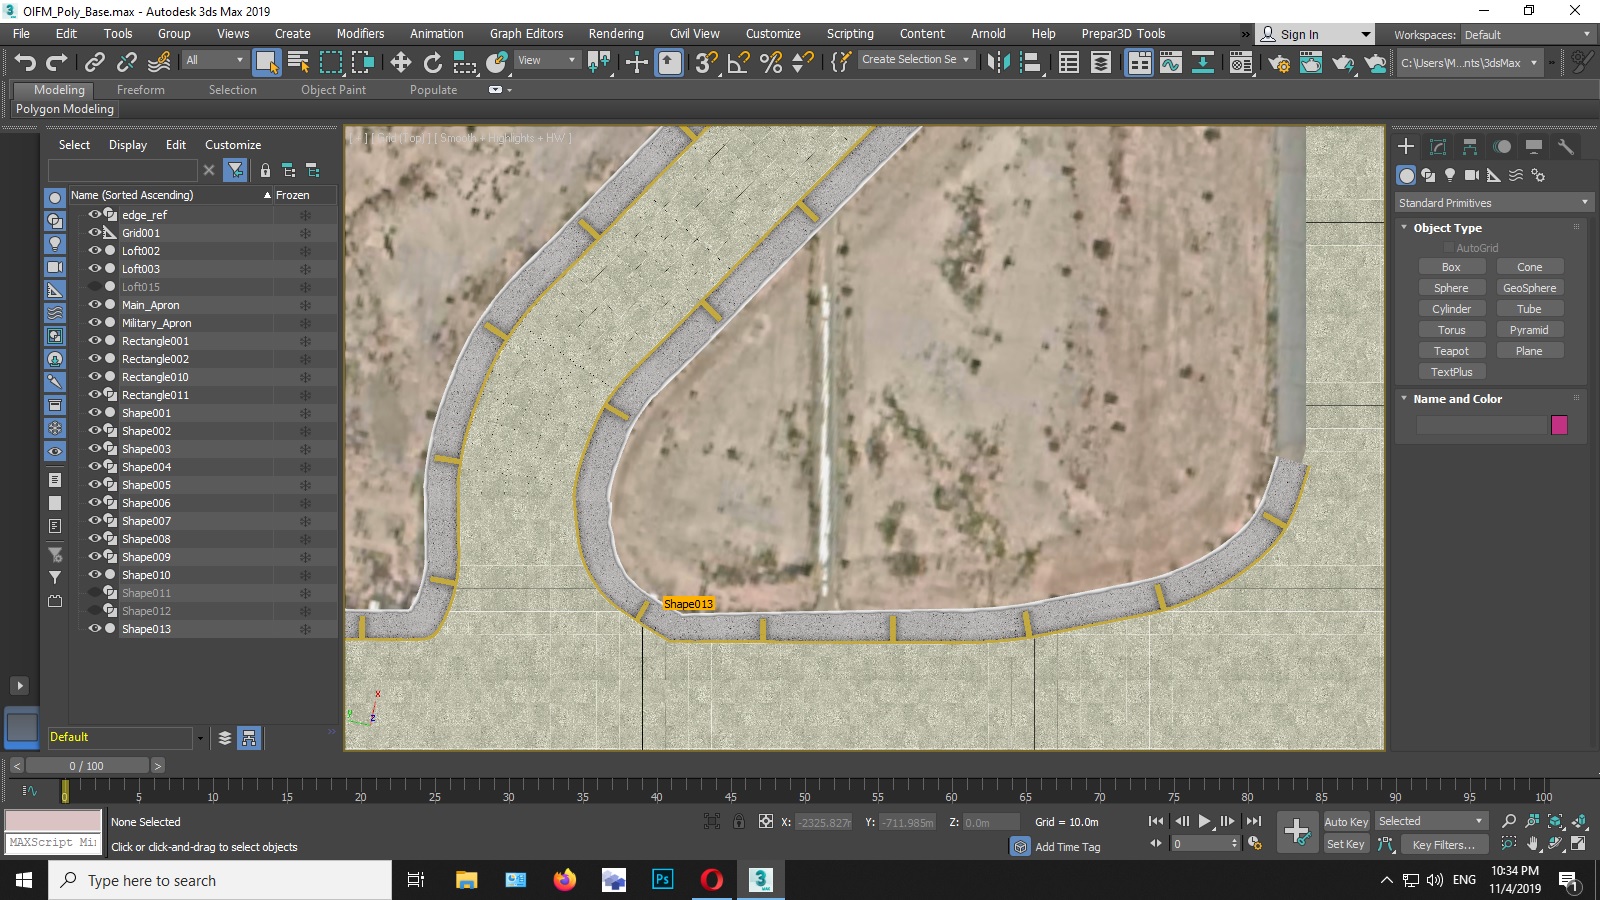
Task: Click the Play Animation button
Action: point(1205,821)
